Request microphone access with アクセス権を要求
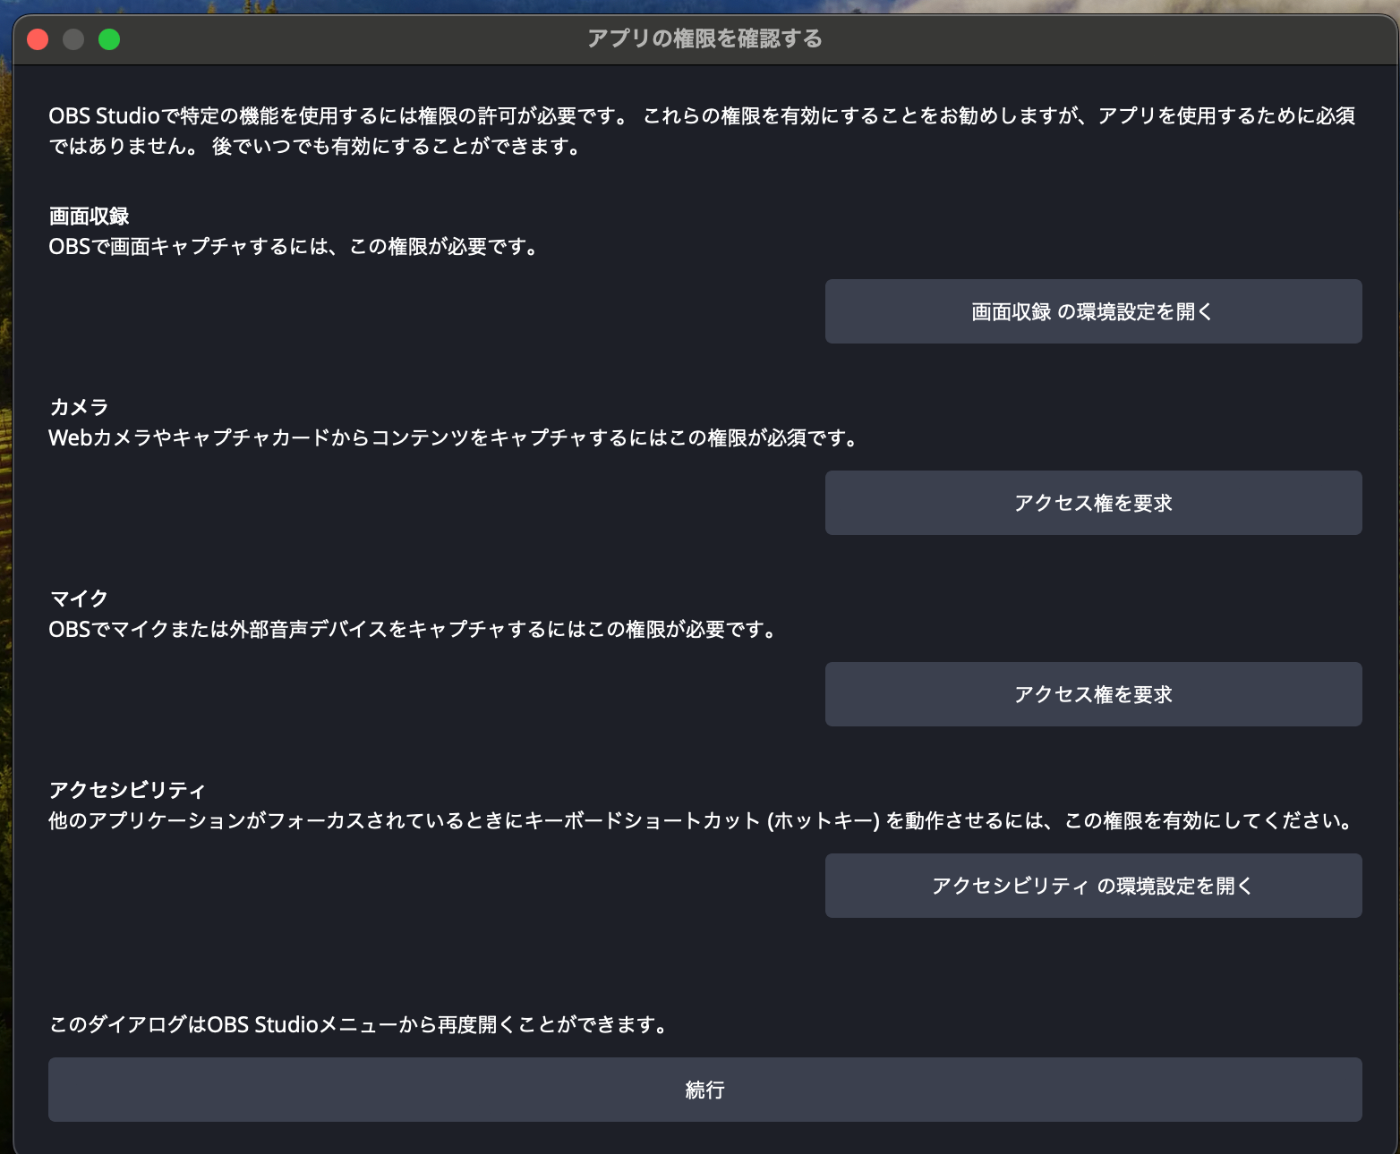 point(1093,694)
